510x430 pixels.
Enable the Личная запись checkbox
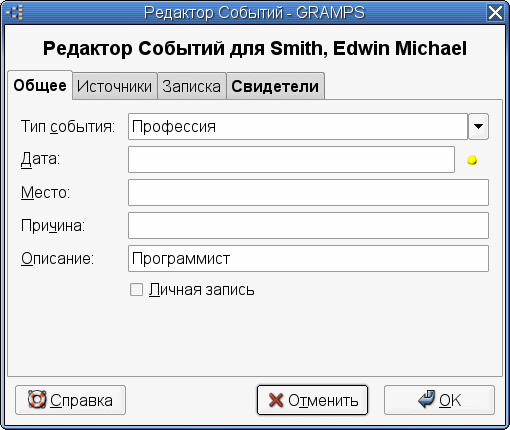pyautogui.click(x=136, y=289)
